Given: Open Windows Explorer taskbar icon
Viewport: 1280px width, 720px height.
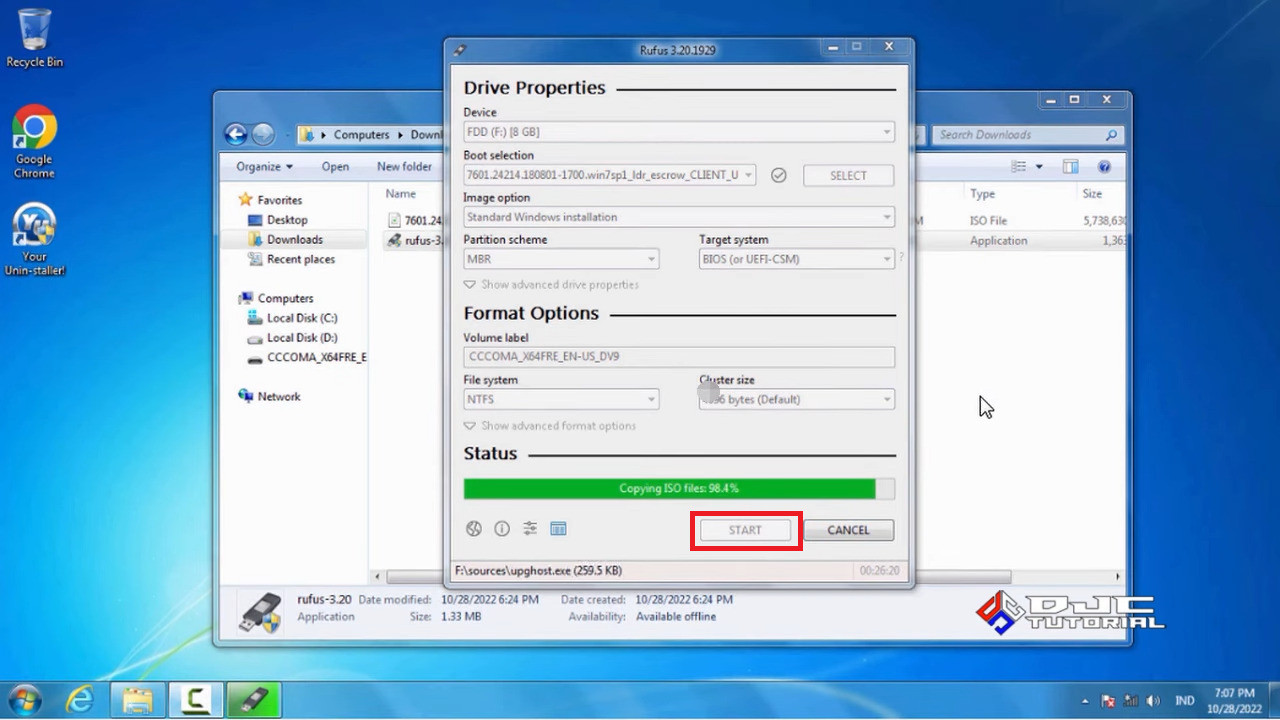Looking at the screenshot, I should (x=138, y=699).
